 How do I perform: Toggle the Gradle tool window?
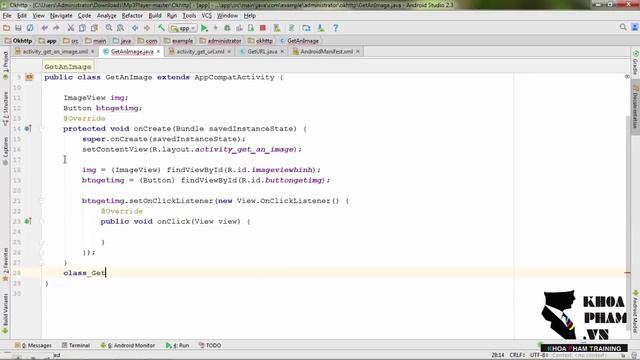tap(636, 62)
